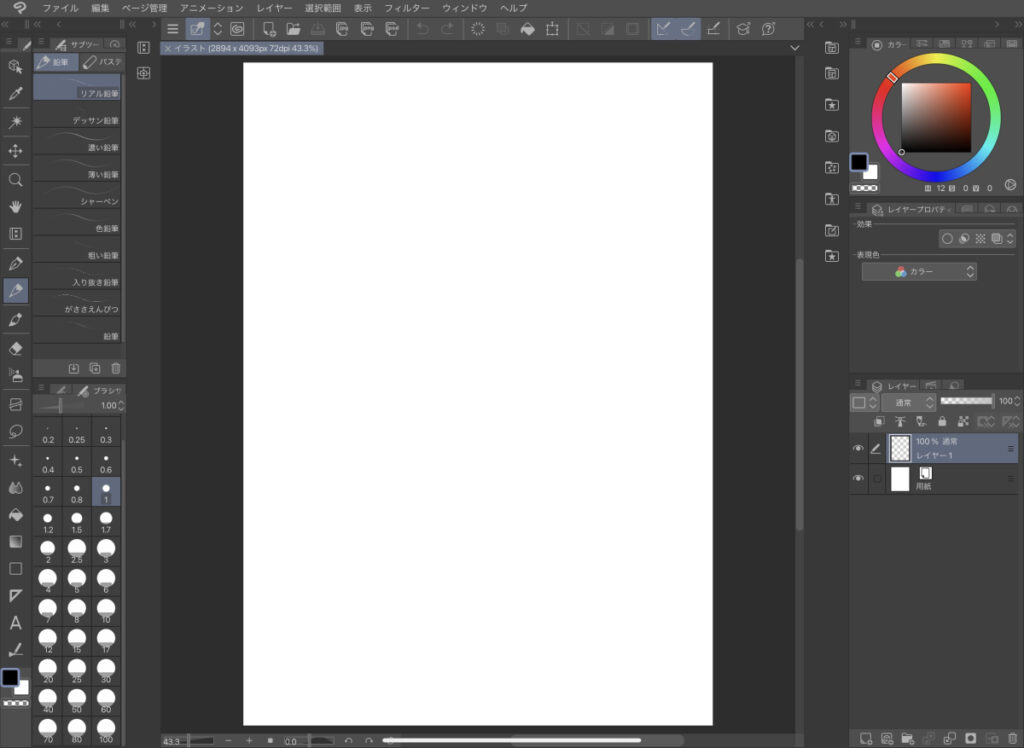Click the hamburger menu icon in the command bar
The width and height of the screenshot is (1024, 748).
click(172, 29)
